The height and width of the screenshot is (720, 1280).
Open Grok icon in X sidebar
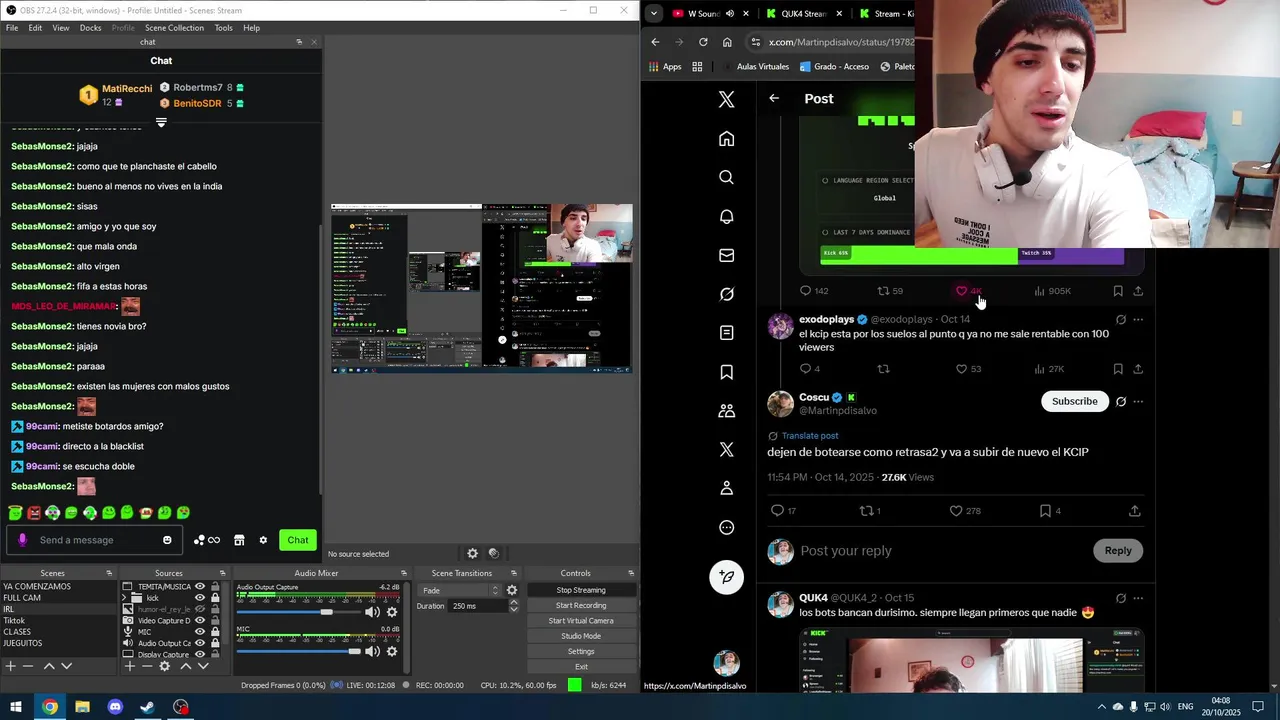727,294
